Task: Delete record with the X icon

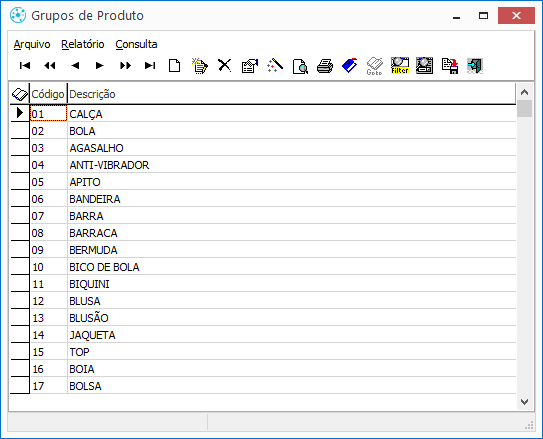Action: [x=225, y=65]
